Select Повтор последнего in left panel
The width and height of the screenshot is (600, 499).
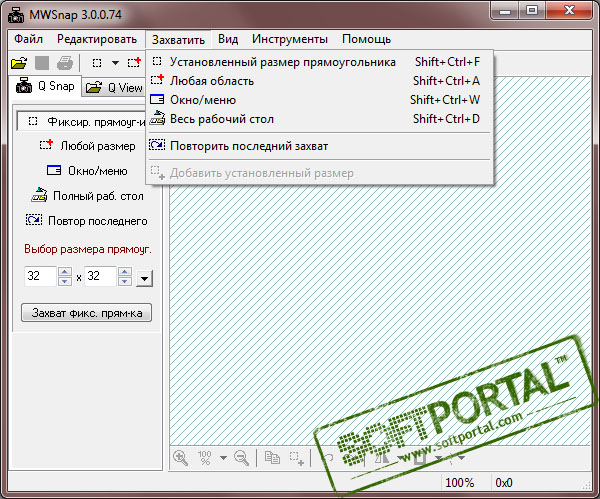88,221
